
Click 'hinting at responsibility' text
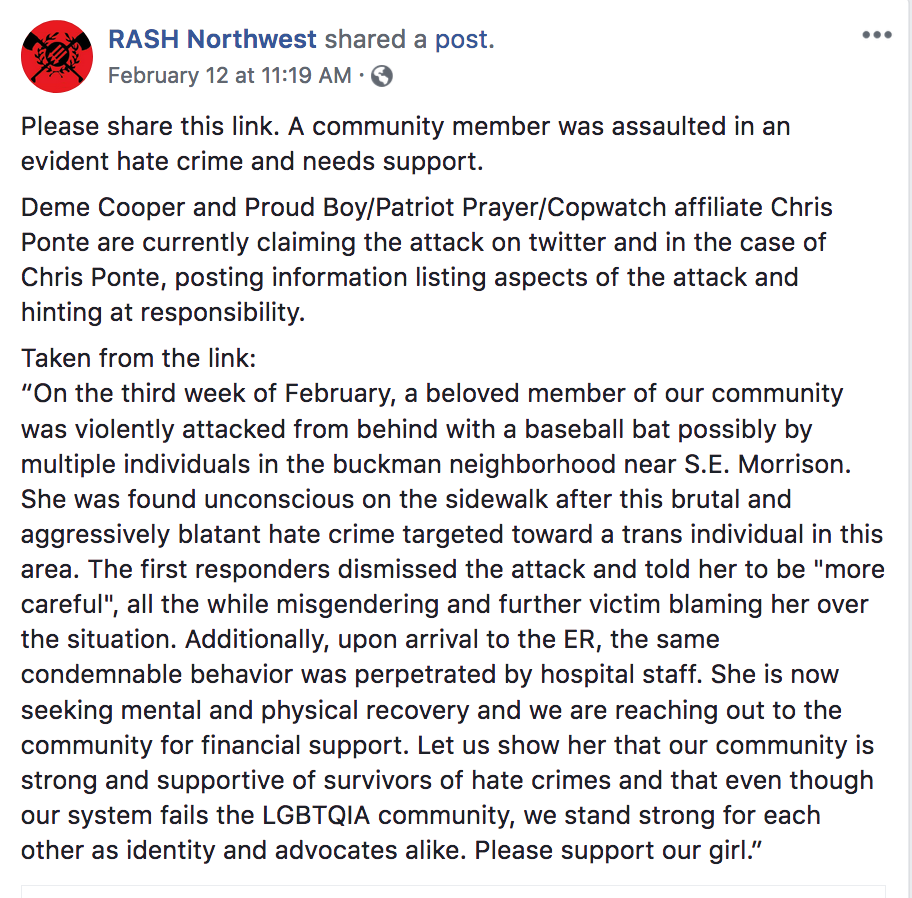[x=163, y=312]
